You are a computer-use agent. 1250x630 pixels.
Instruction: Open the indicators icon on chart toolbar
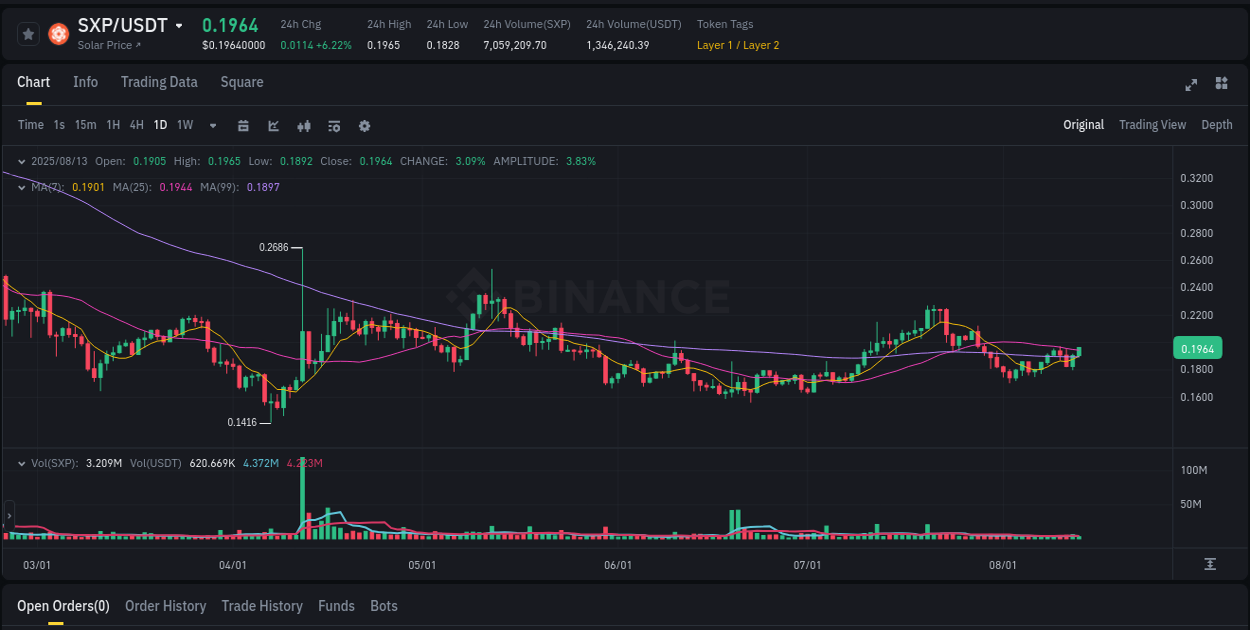[x=303, y=125]
